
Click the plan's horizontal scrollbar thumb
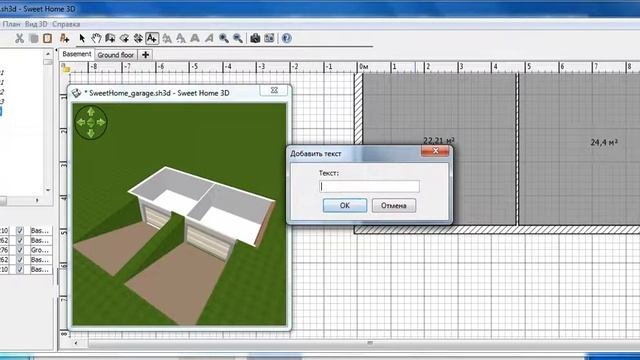pyautogui.click(x=369, y=343)
